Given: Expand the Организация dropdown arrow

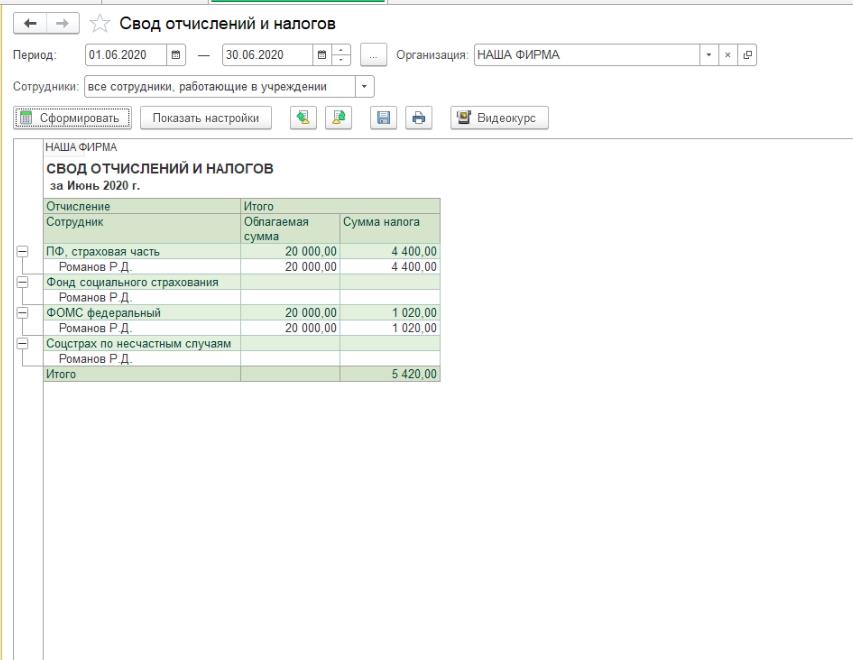Looking at the screenshot, I should coord(709,54).
